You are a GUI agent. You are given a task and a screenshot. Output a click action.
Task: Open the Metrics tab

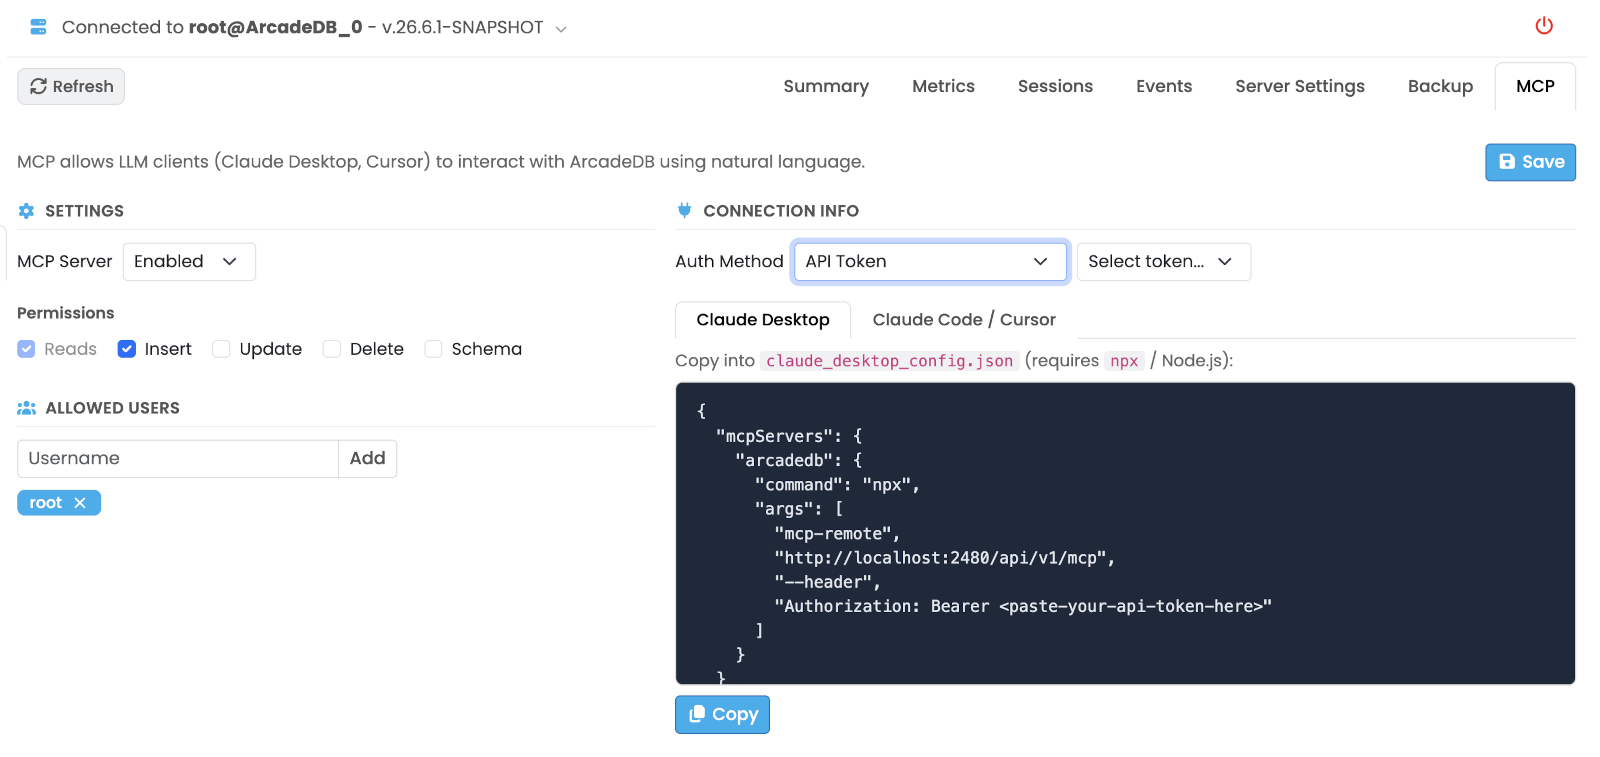943,86
